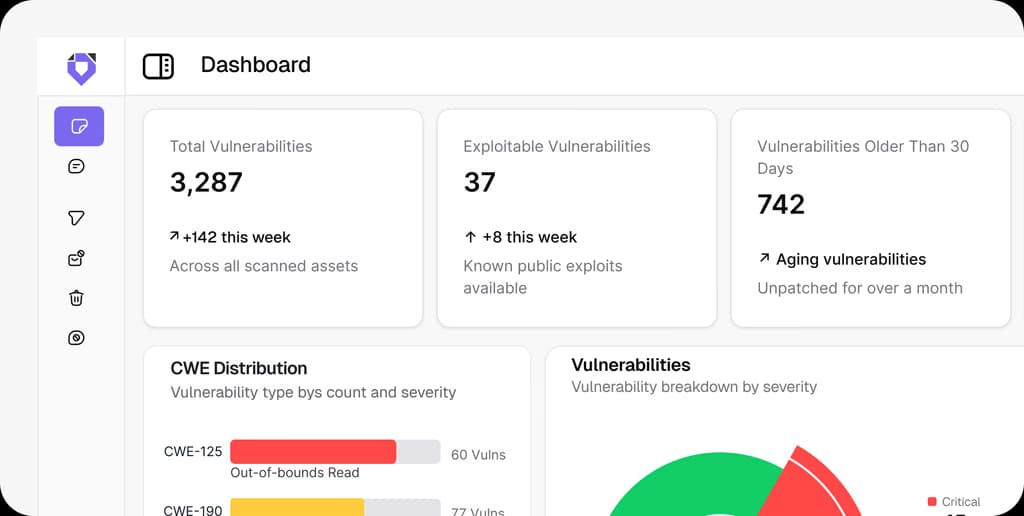Image resolution: width=1024 pixels, height=516 pixels.
Task: Click the yellow CWE-190 bar
Action: [297, 507]
